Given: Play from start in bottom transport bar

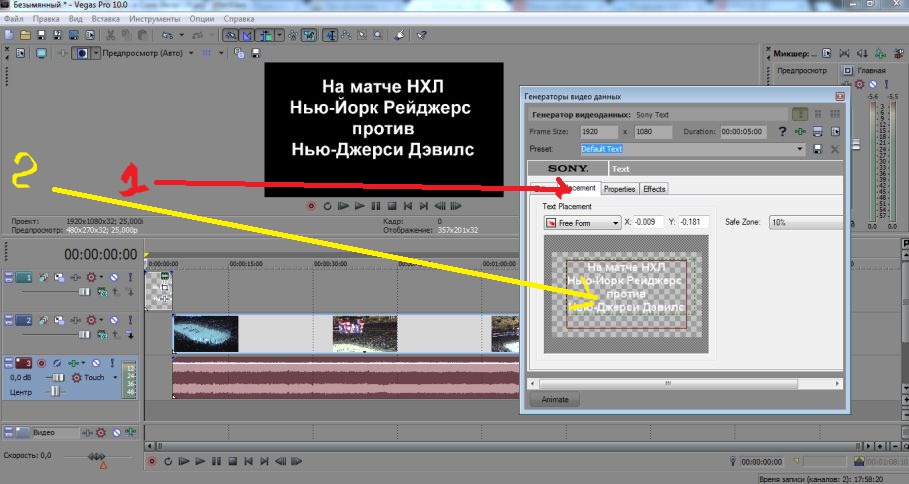Looking at the screenshot, I should pyautogui.click(x=184, y=461).
